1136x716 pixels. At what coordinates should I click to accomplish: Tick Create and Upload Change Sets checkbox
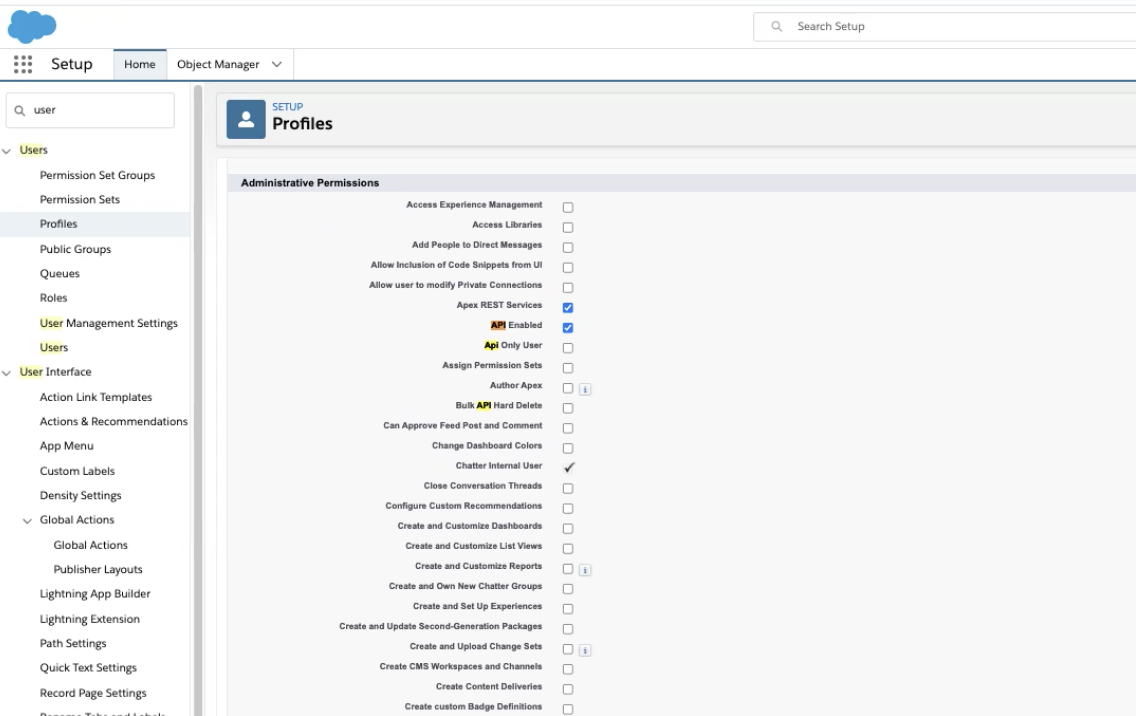(x=568, y=649)
